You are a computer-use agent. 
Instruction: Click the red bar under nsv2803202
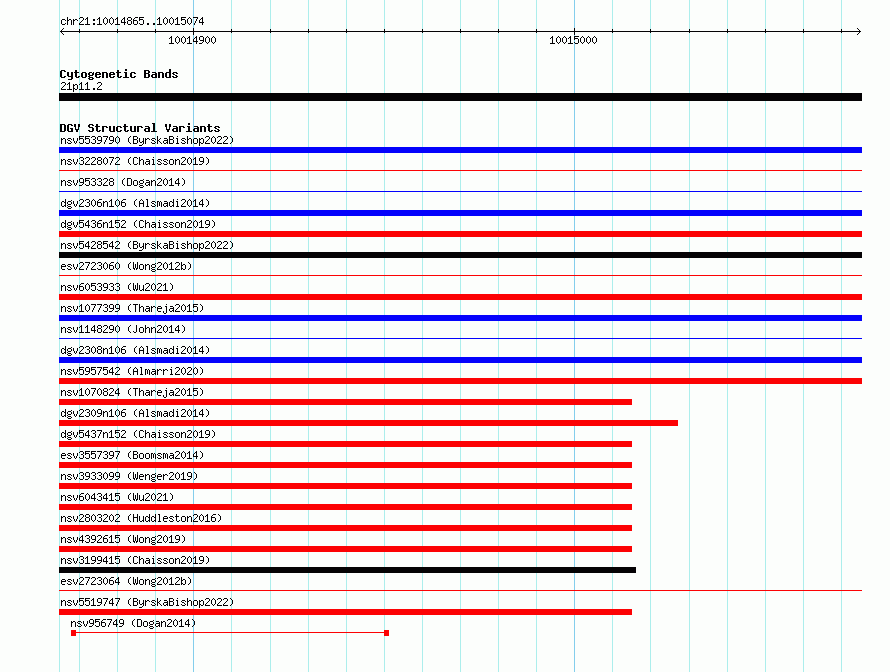[346, 528]
